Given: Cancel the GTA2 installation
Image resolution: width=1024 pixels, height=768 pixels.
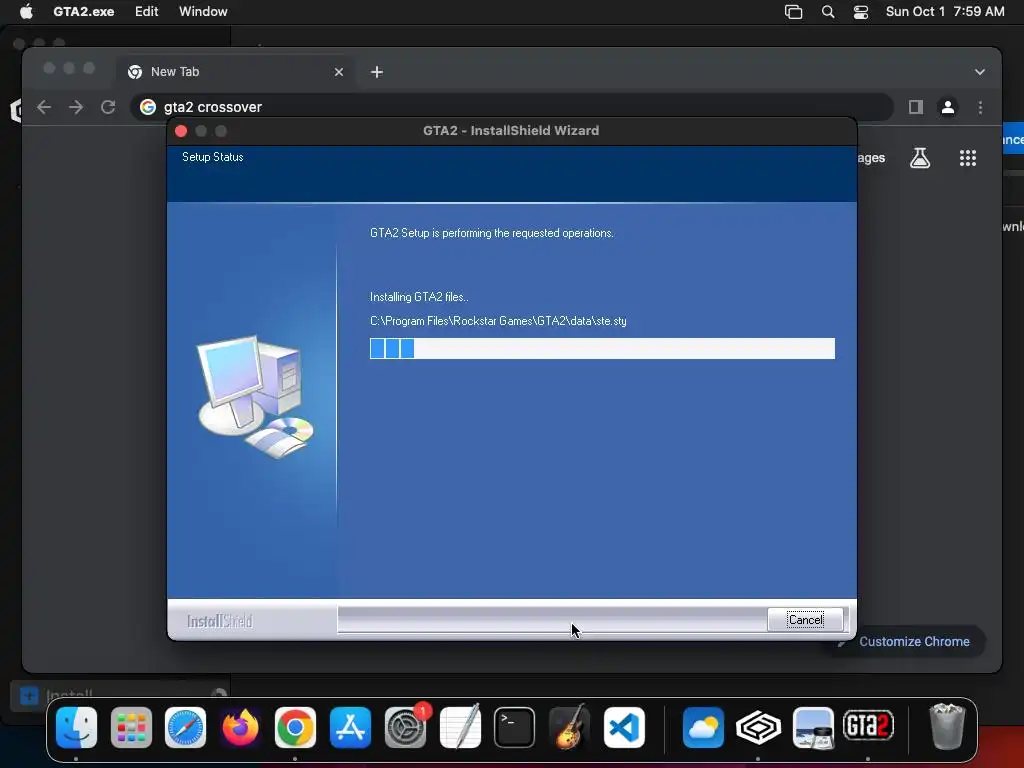Looking at the screenshot, I should coord(805,620).
